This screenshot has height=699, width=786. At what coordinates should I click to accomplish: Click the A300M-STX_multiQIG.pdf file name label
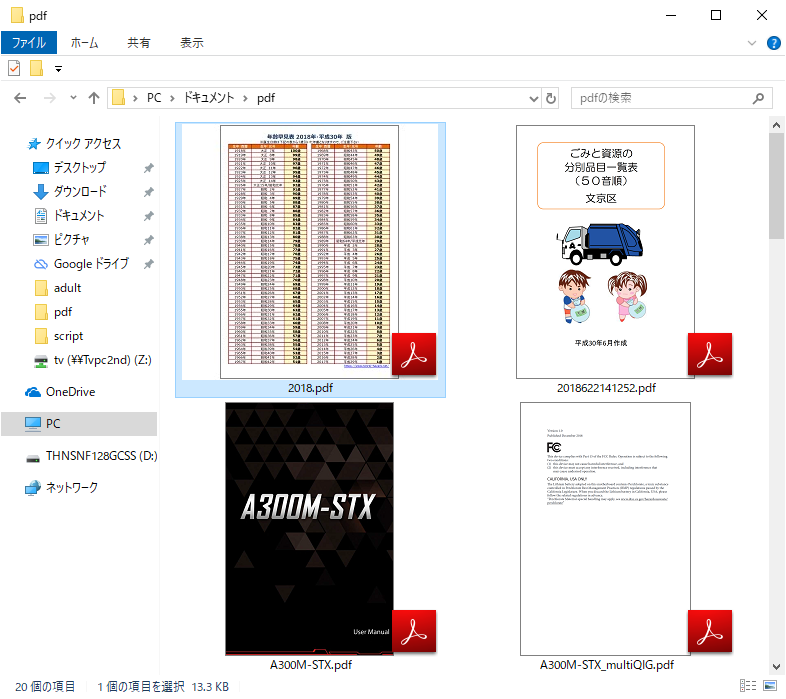pyautogui.click(x=607, y=665)
